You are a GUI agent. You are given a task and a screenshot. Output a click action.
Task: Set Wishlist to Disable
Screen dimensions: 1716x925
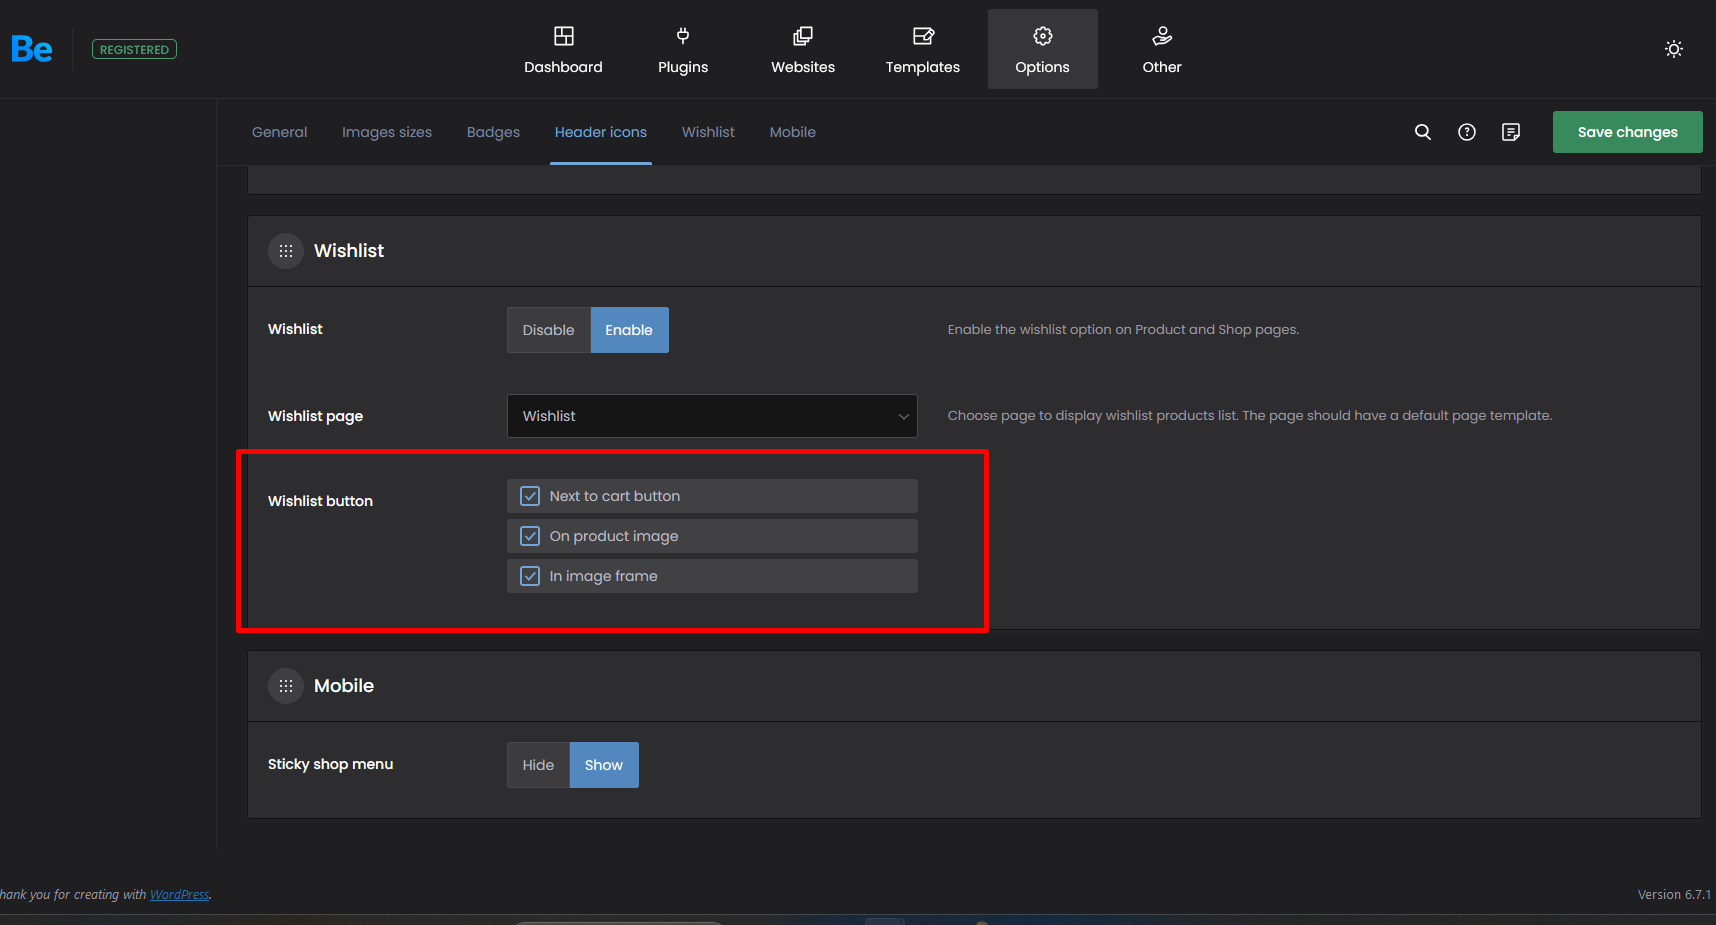(x=549, y=330)
